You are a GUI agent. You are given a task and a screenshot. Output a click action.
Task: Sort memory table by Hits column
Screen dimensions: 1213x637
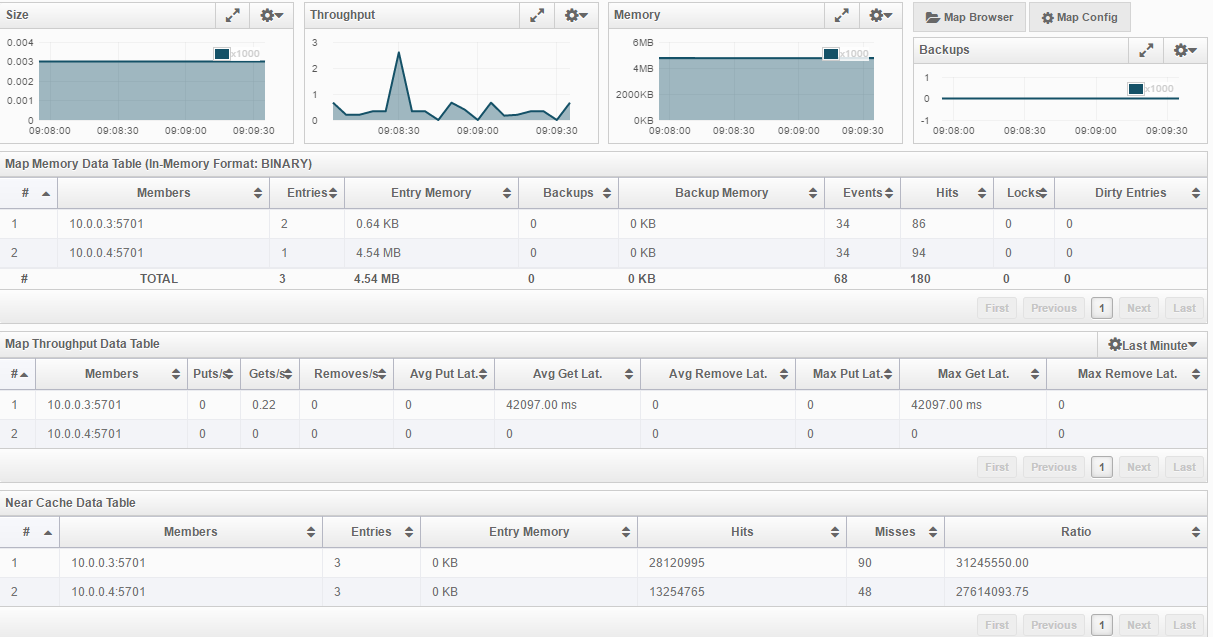[947, 193]
